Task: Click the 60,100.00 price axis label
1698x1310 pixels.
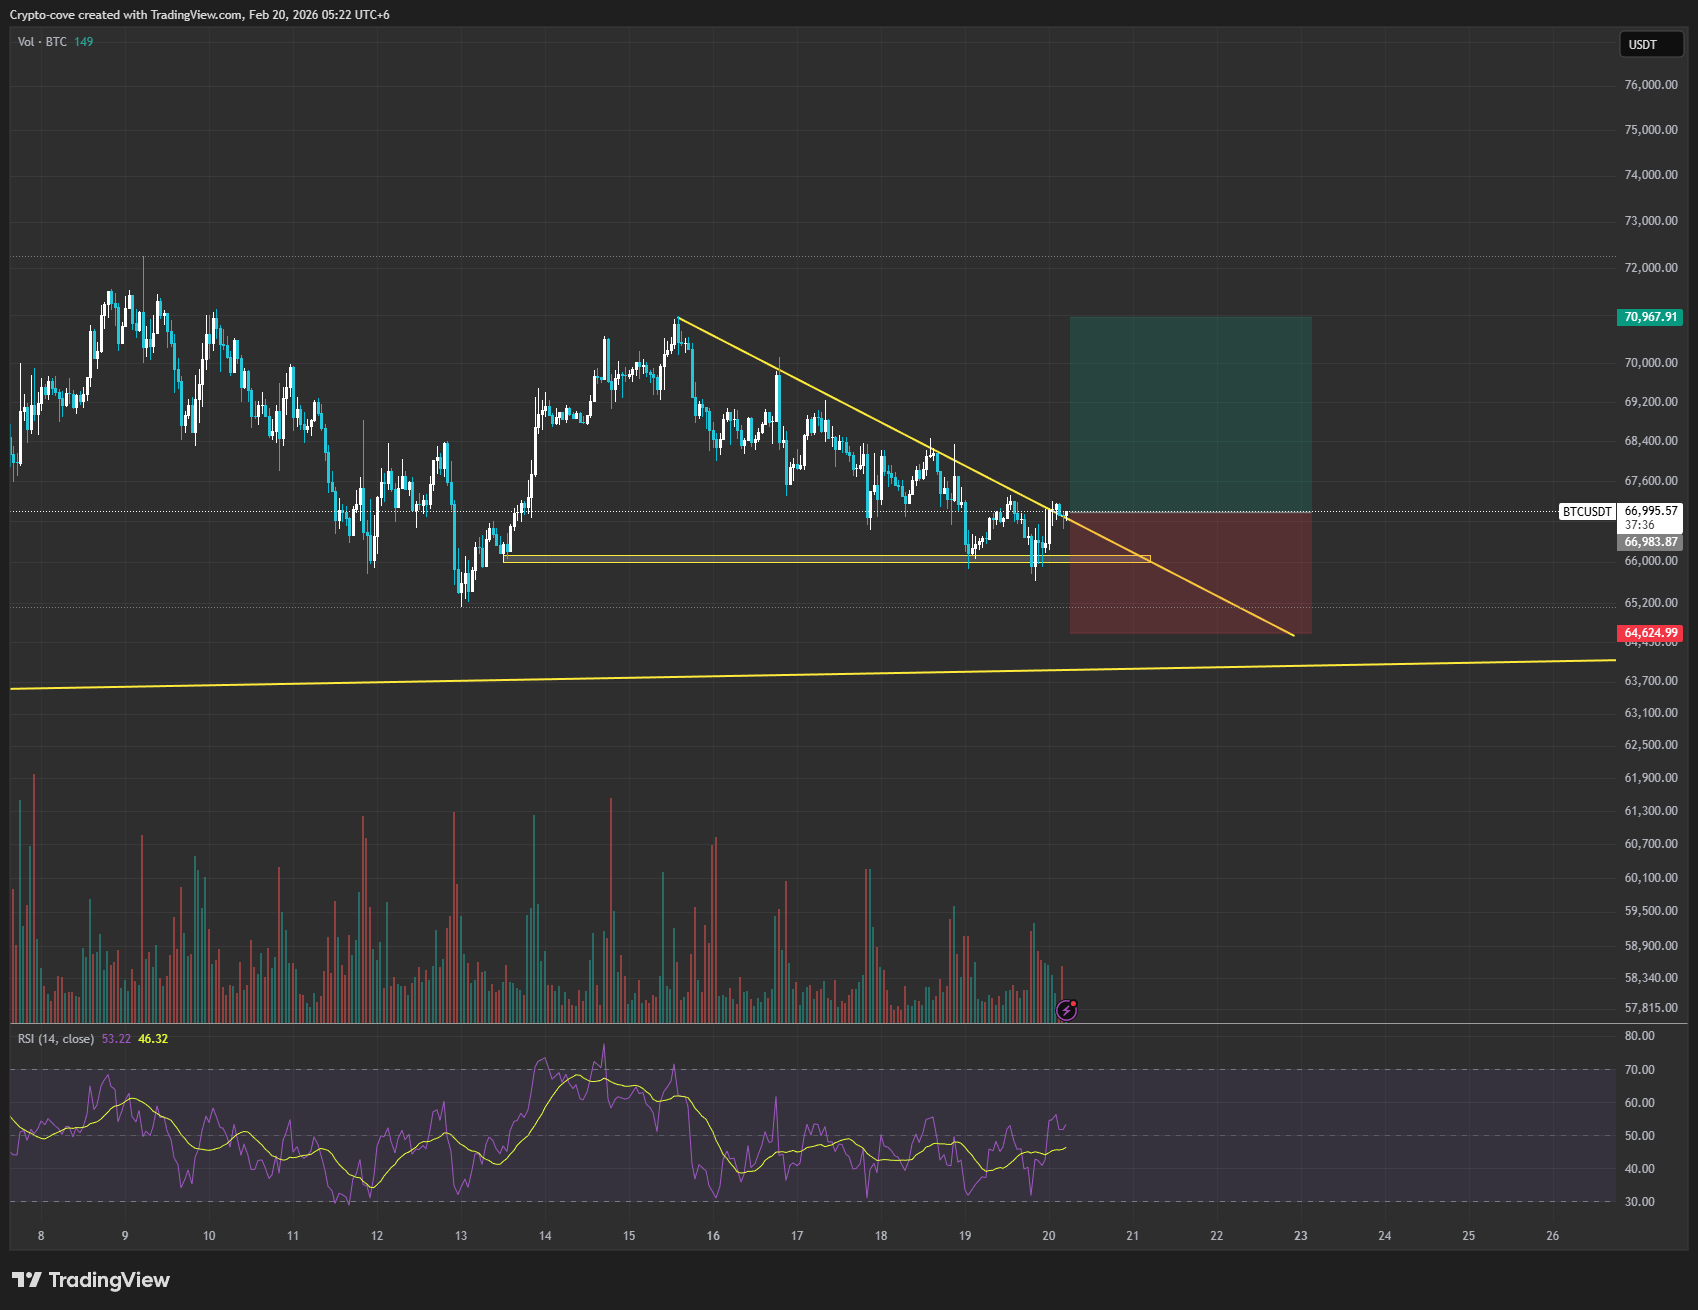Action: 1651,878
